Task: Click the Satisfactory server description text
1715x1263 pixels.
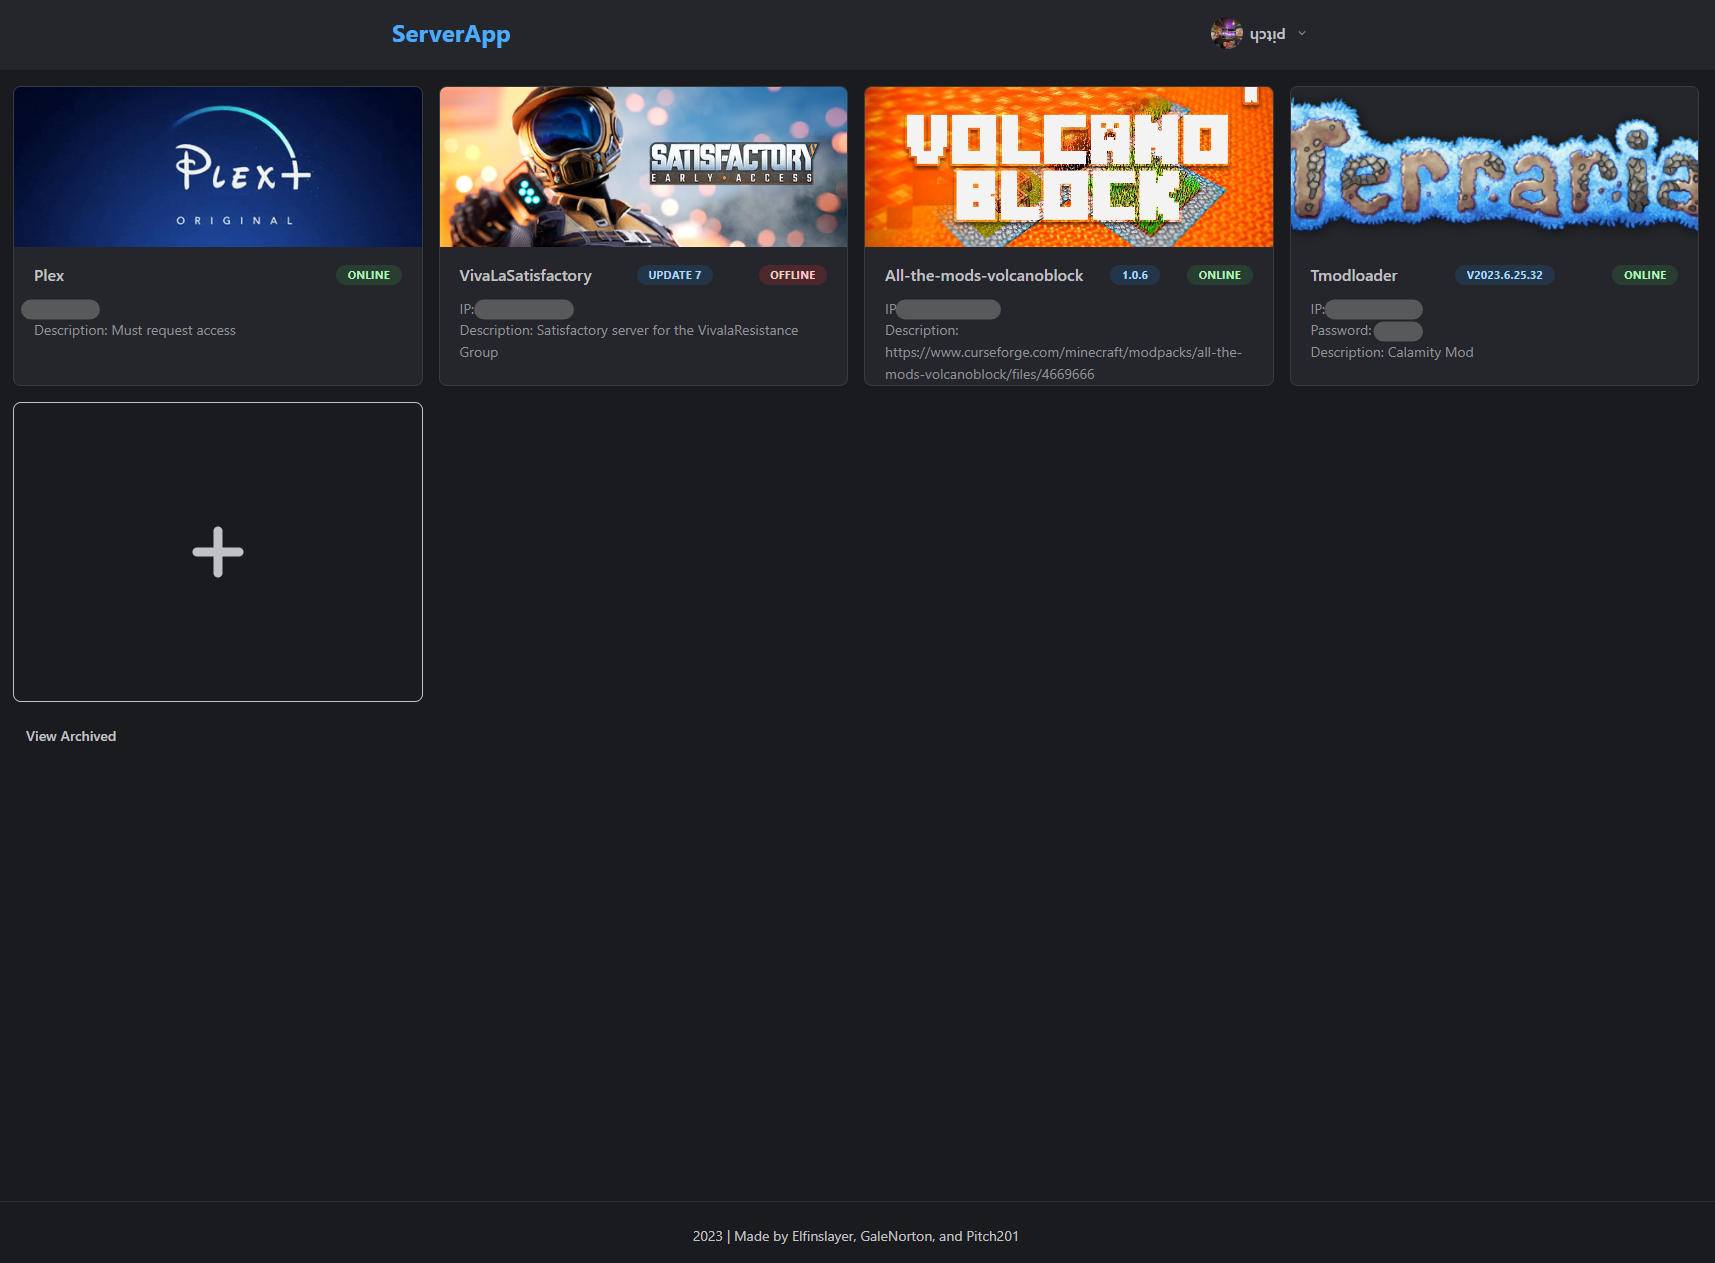Action: click(x=629, y=341)
